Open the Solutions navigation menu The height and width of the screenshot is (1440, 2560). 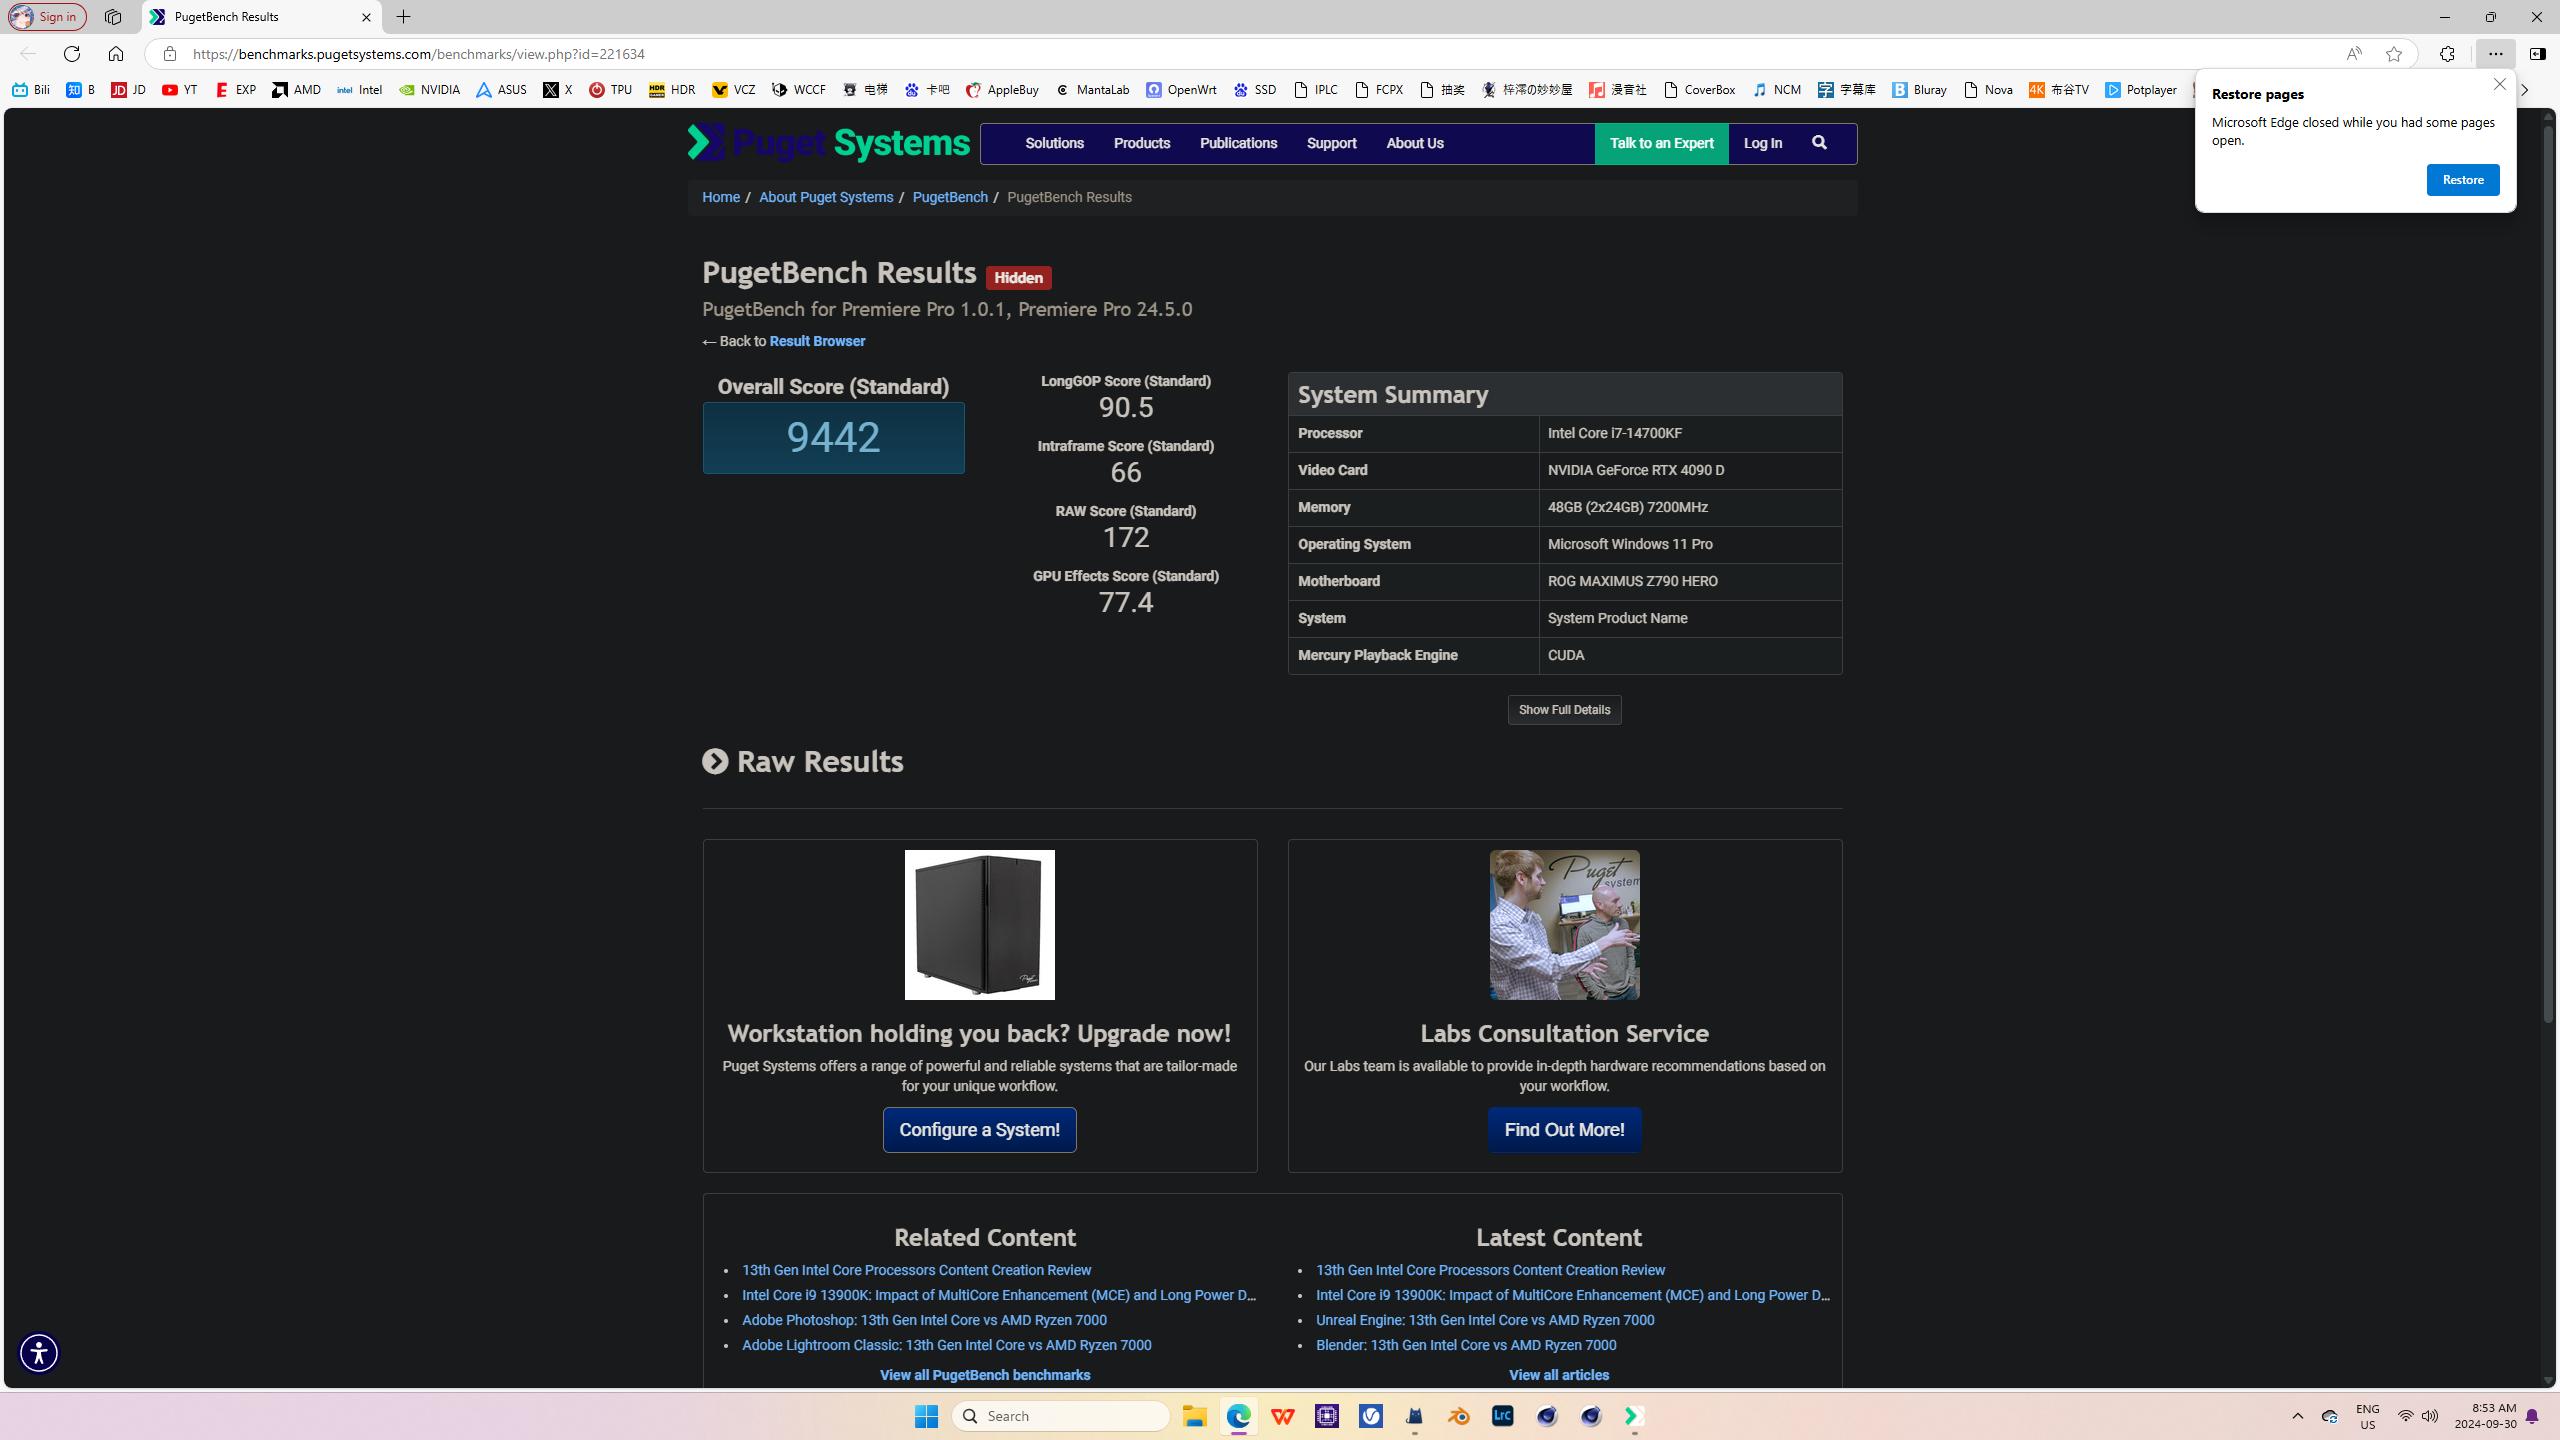(1054, 143)
